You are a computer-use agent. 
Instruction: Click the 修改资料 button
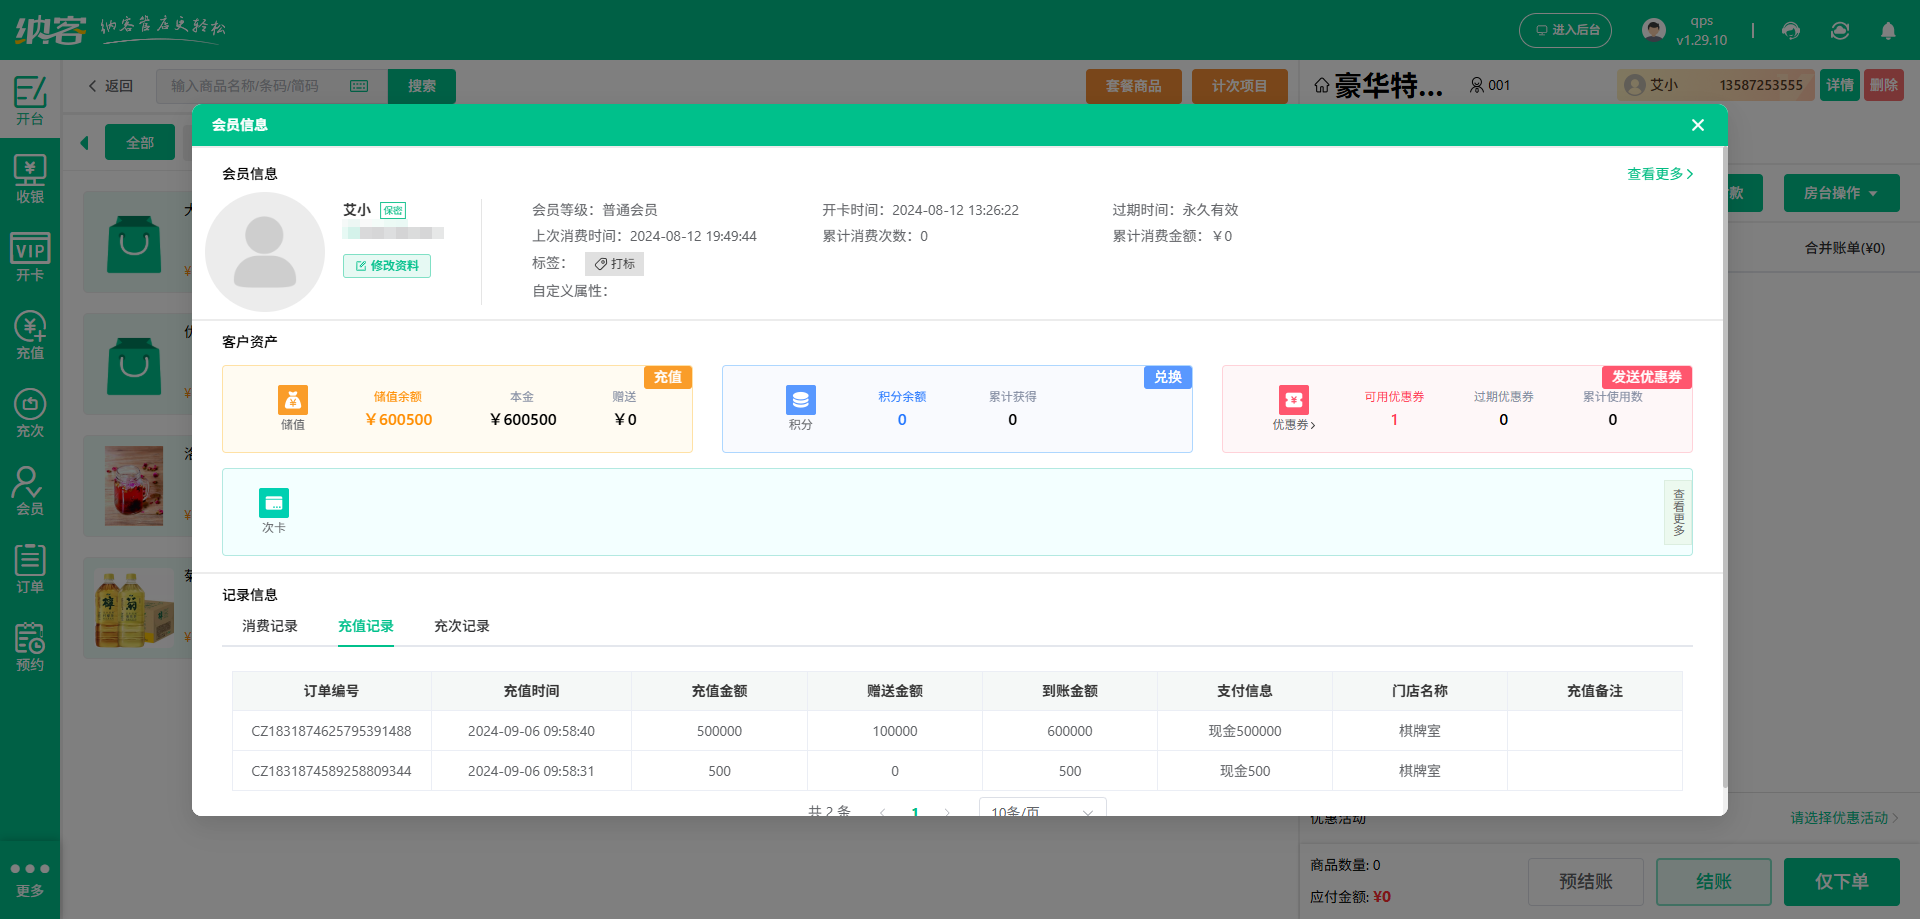coord(387,266)
